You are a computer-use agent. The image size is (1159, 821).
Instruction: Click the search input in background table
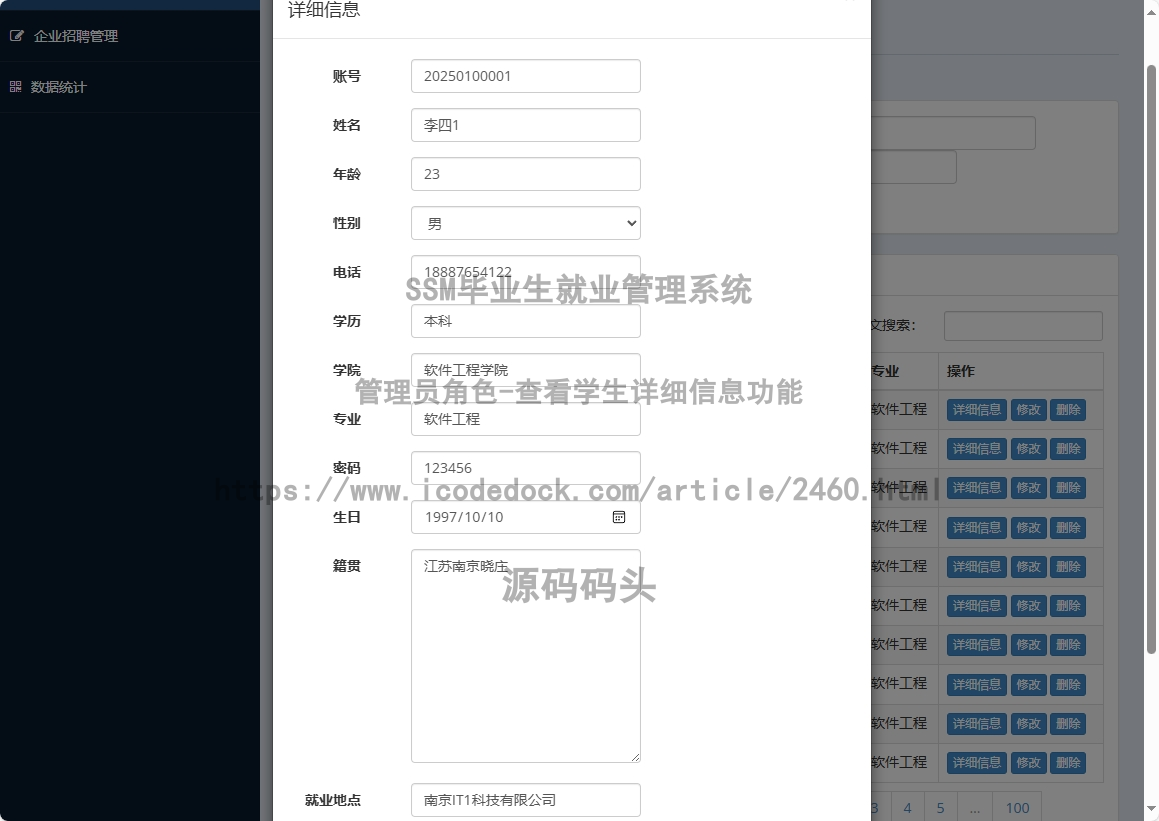pyautogui.click(x=1023, y=326)
